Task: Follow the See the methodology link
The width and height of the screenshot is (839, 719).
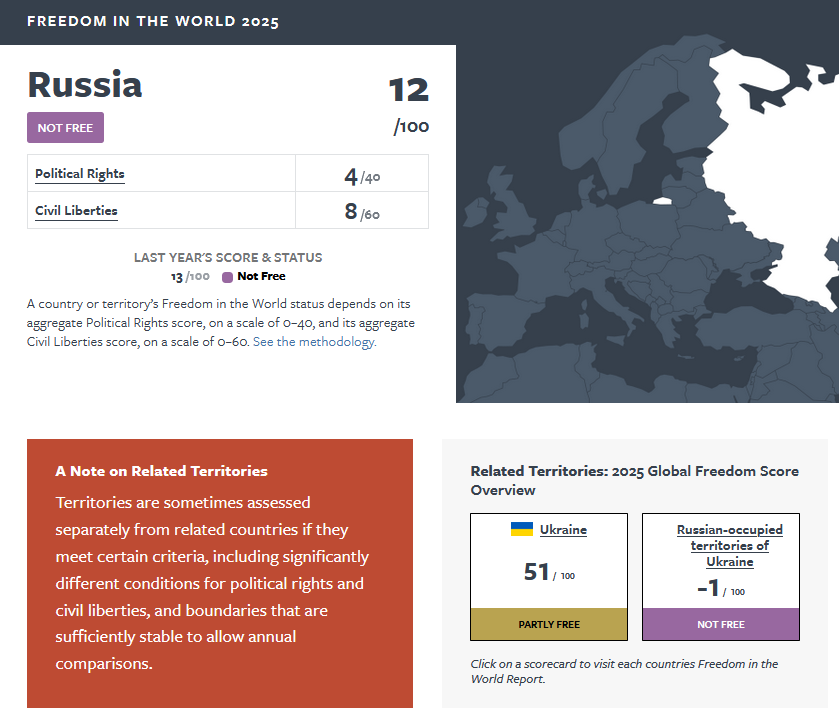Action: (315, 342)
